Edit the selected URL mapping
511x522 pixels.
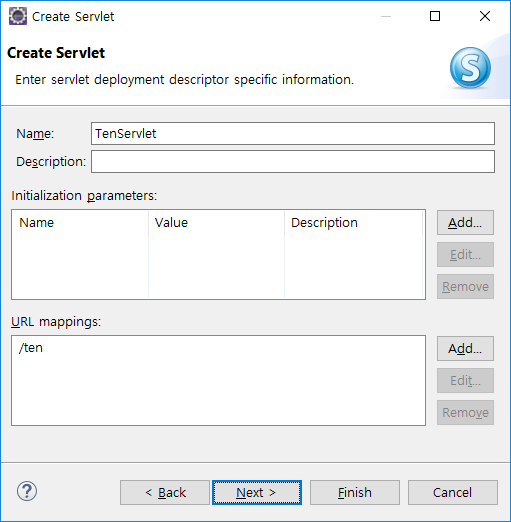(x=465, y=380)
